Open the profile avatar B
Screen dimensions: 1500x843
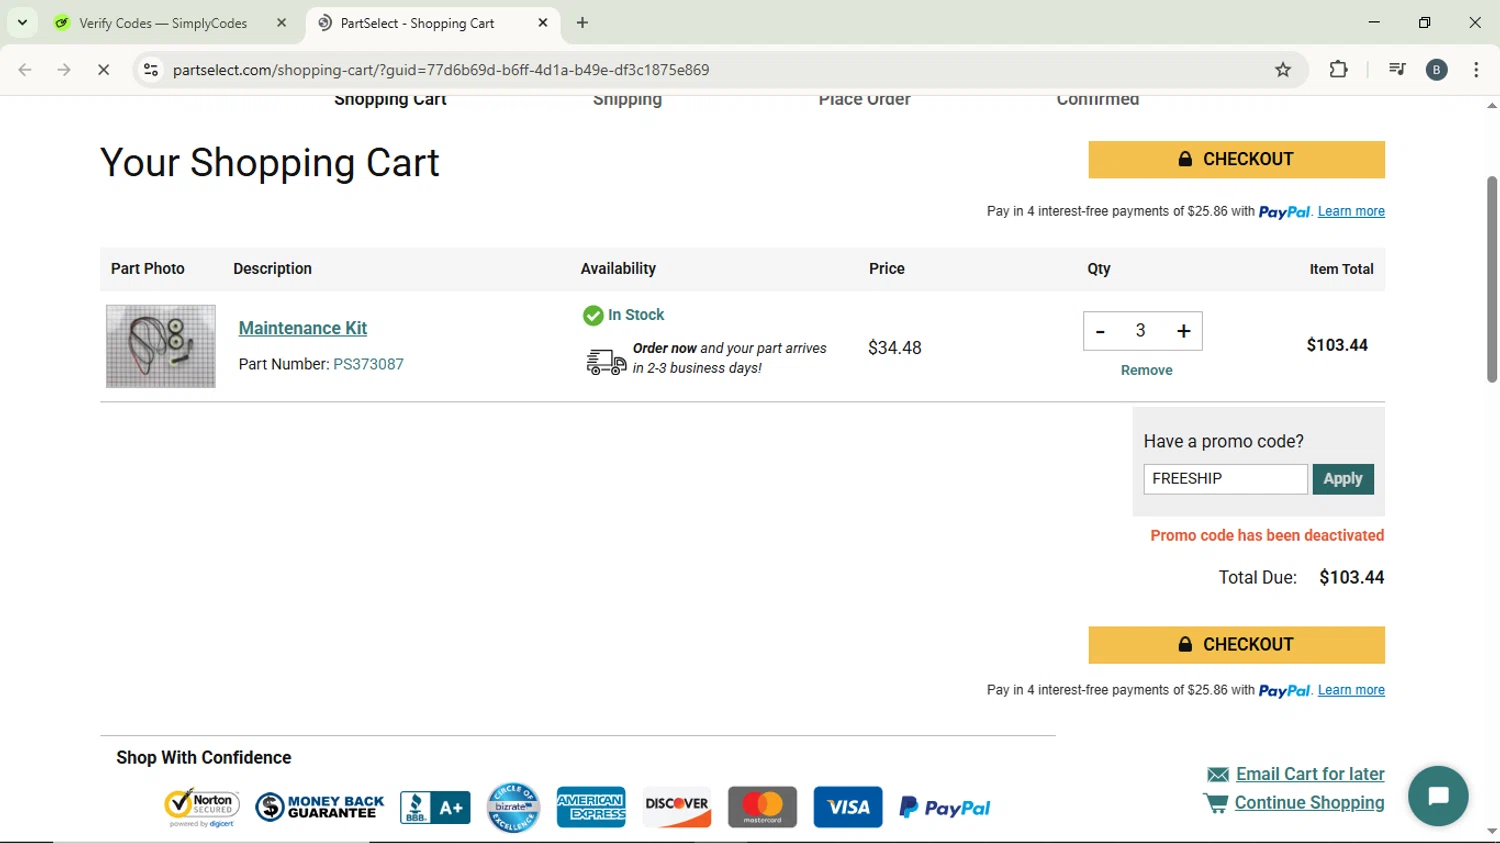click(1437, 70)
